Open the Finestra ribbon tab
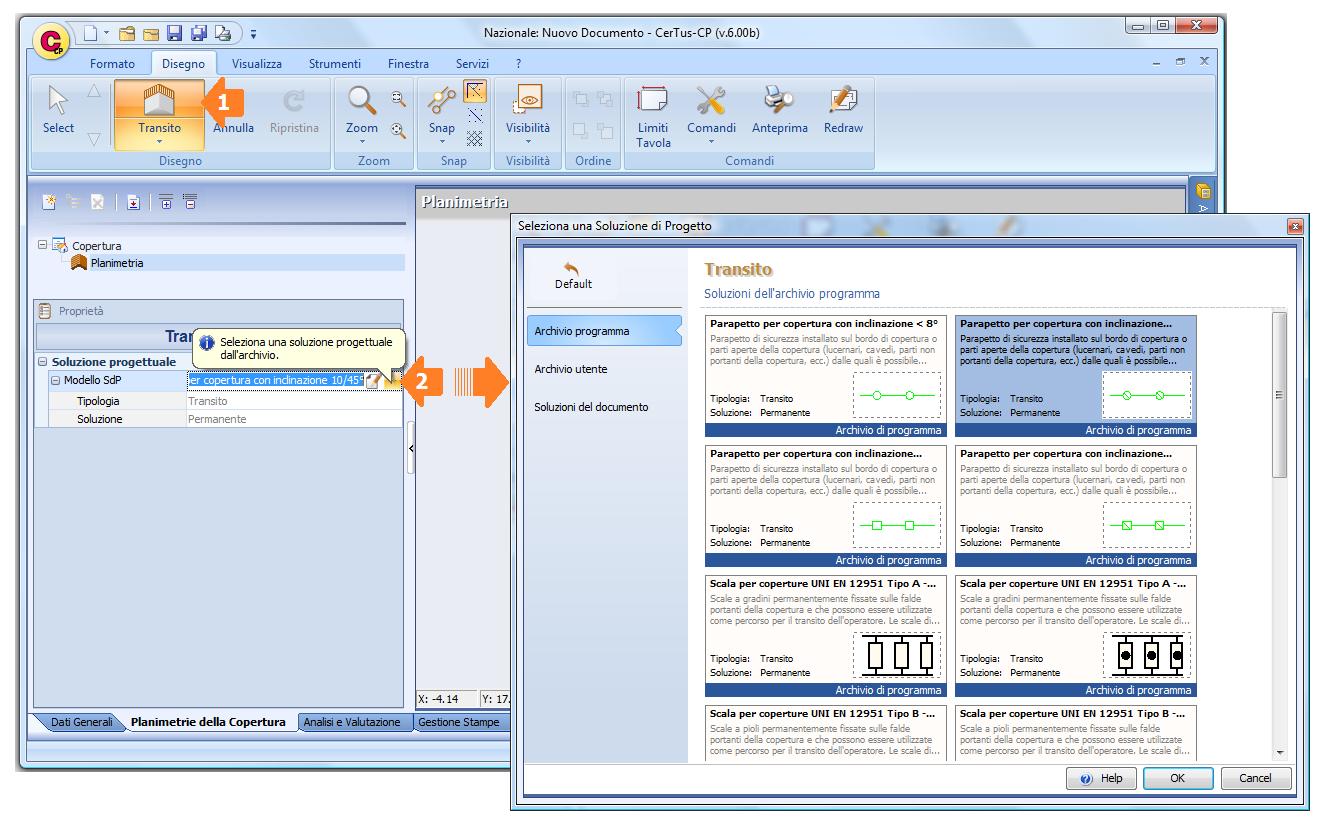The width and height of the screenshot is (1327, 825). point(408,64)
